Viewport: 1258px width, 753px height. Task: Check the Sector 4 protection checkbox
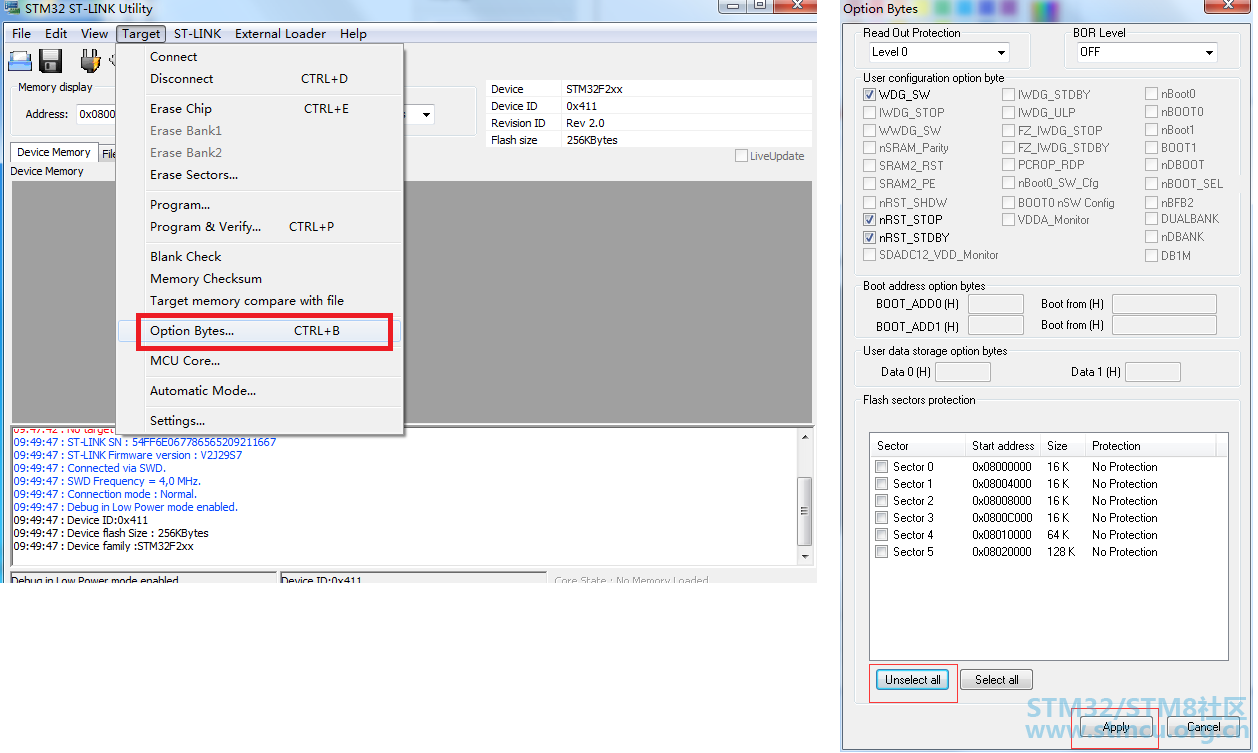click(881, 535)
